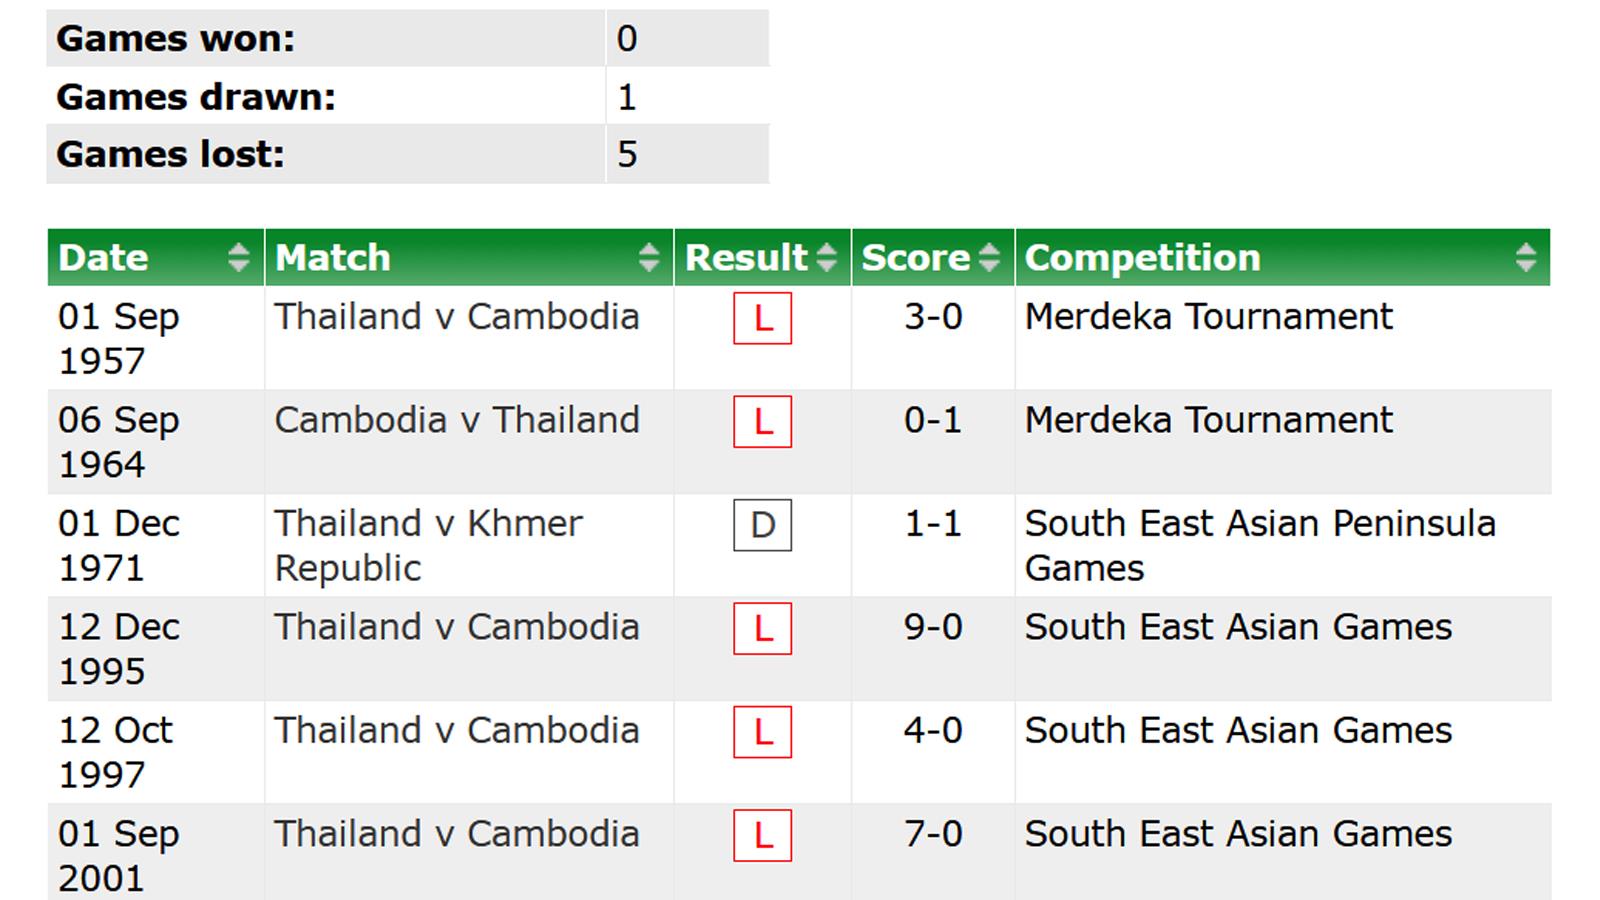Image resolution: width=1600 pixels, height=900 pixels.
Task: Click the 12 Oct 1997 date cell
Action: pos(115,752)
